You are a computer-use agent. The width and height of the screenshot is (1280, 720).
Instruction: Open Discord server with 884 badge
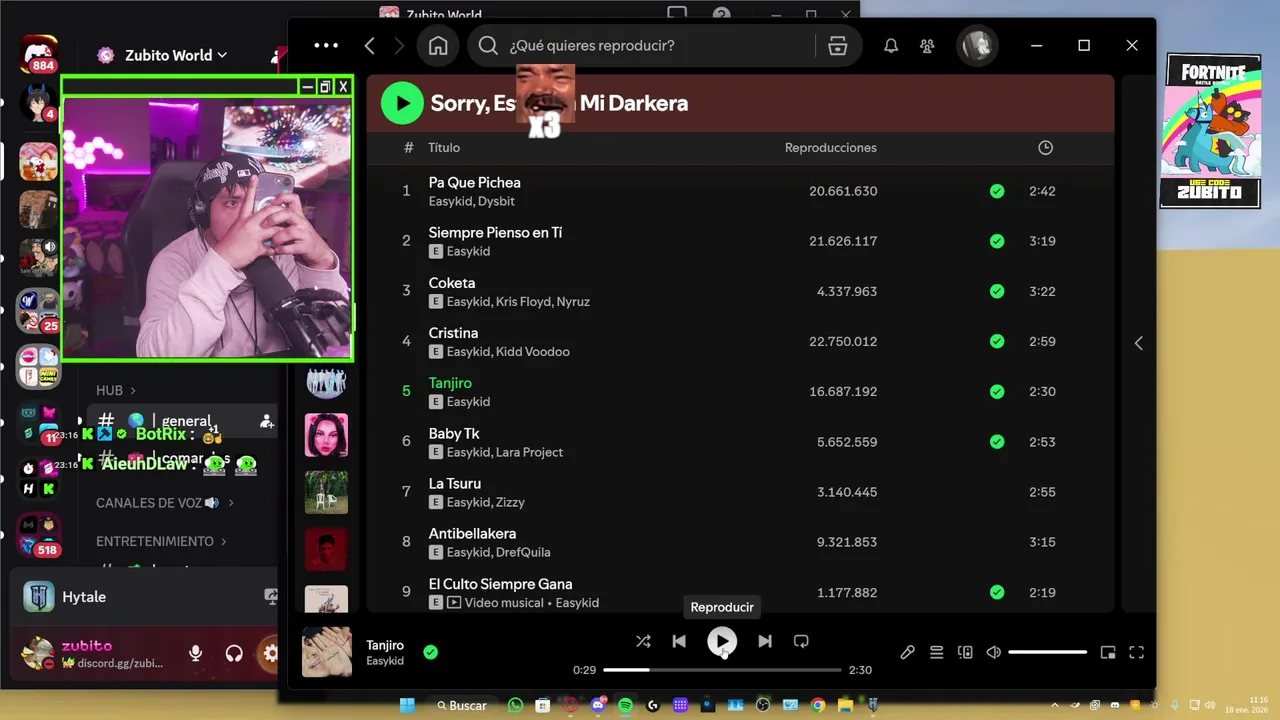pos(40,53)
